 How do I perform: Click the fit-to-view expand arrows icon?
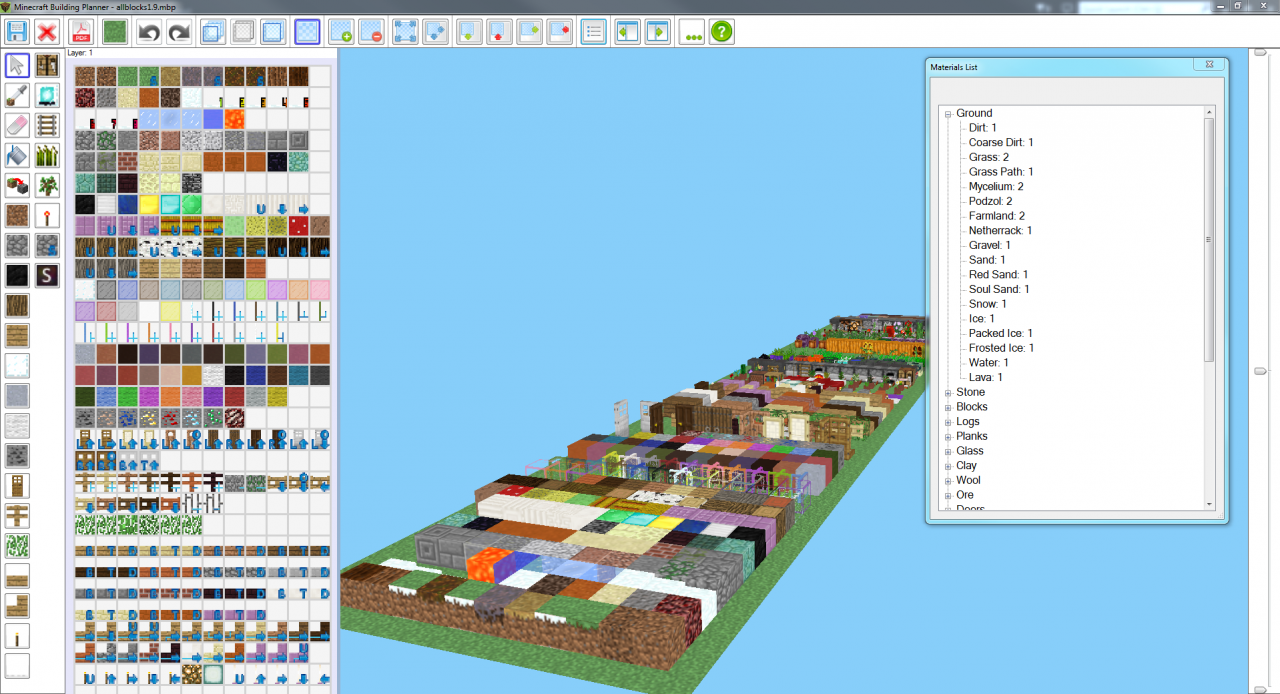pos(405,32)
